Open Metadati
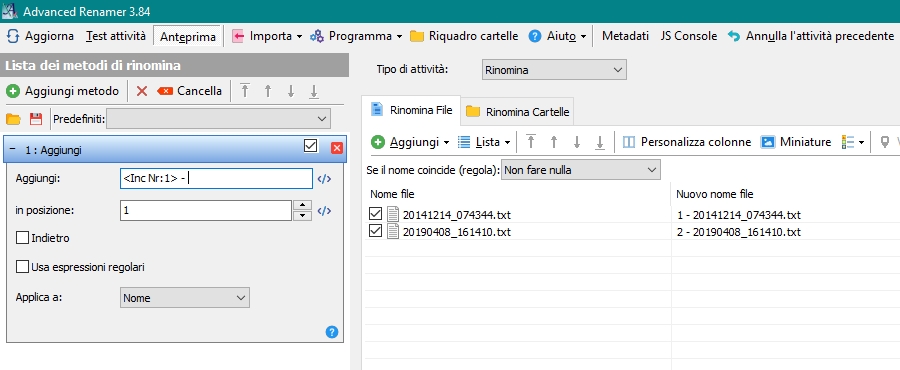Image resolution: width=900 pixels, height=370 pixels. (x=625, y=36)
